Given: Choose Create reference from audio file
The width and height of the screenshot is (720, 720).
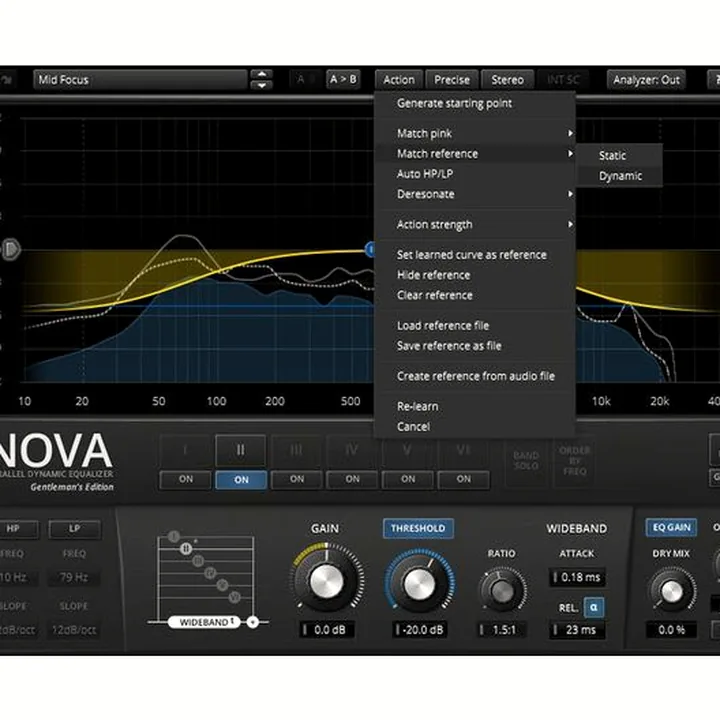Looking at the screenshot, I should [x=475, y=376].
